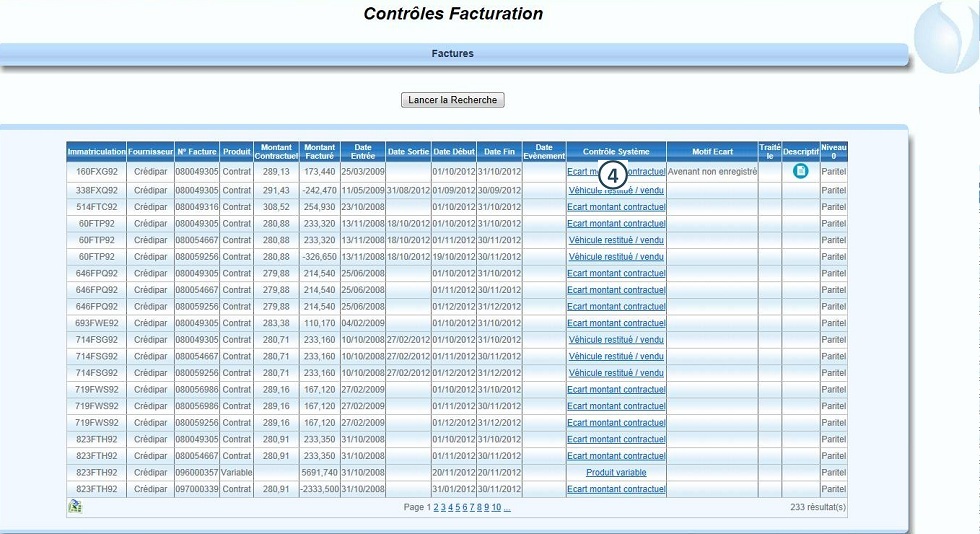980x534 pixels.
Task: Click the export icon below the table
Action: 75,507
